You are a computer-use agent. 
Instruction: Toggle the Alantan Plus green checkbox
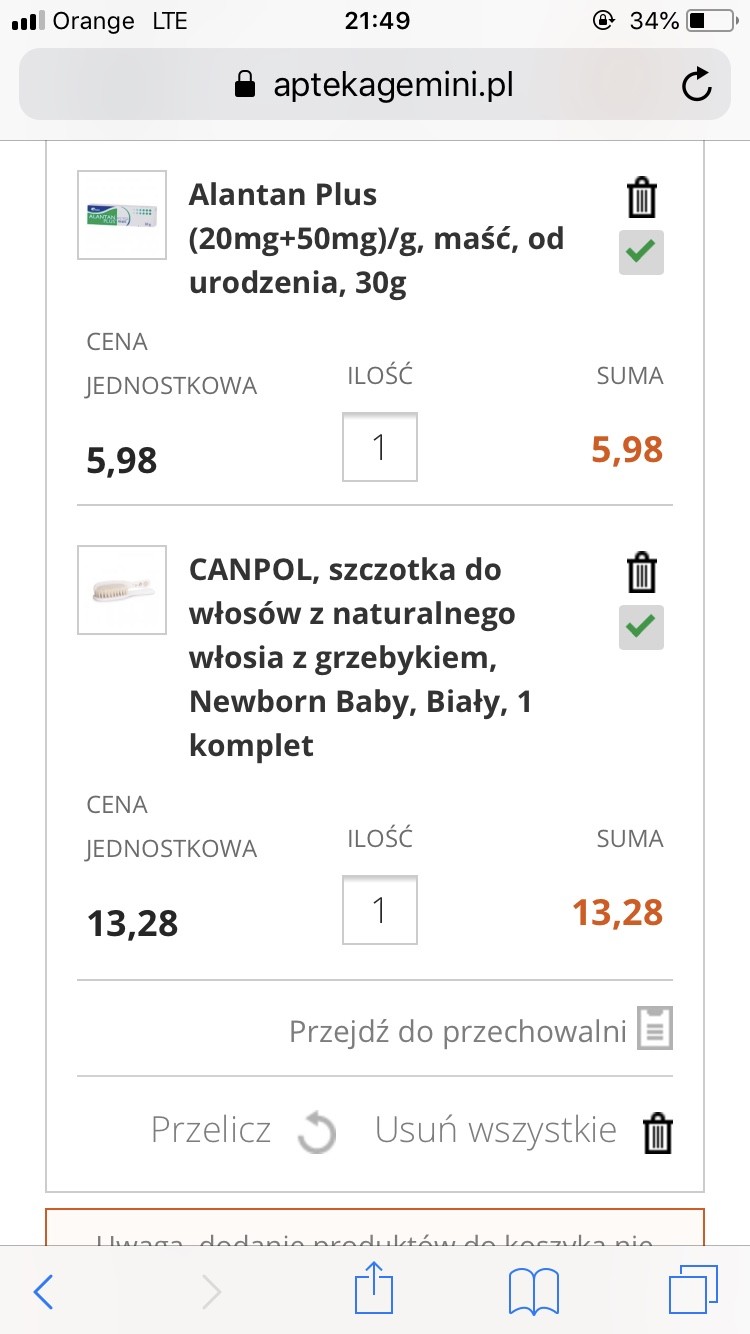(x=641, y=252)
